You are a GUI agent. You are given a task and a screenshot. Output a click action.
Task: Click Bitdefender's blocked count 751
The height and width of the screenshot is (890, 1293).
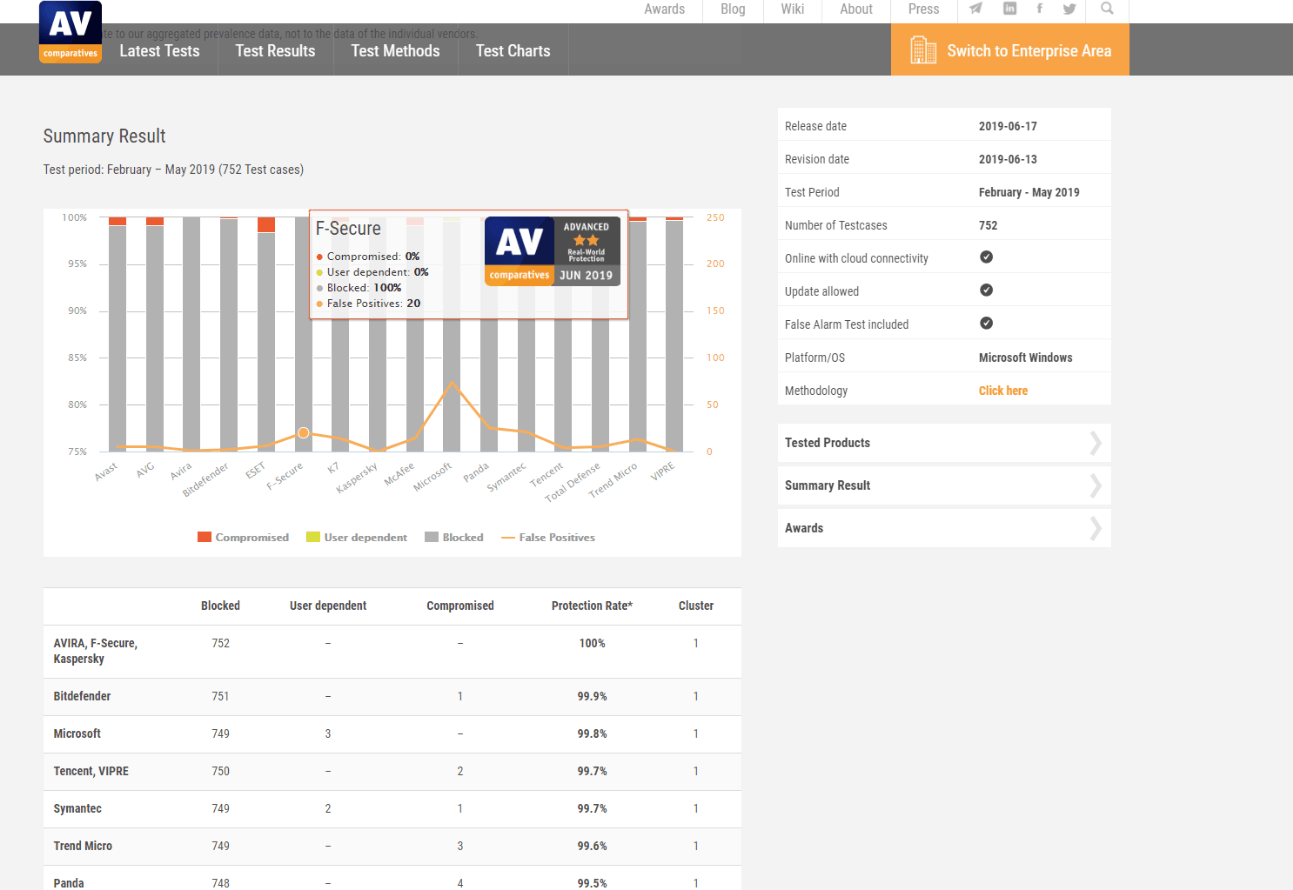[220, 696]
